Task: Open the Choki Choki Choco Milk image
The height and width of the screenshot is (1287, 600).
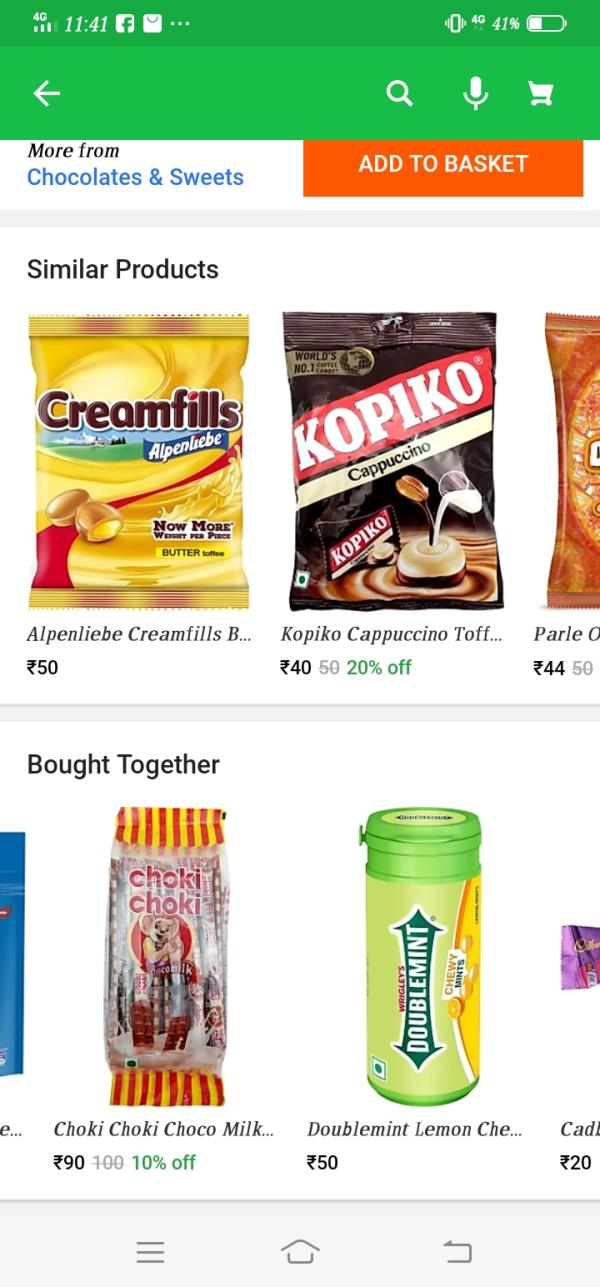Action: (x=167, y=956)
